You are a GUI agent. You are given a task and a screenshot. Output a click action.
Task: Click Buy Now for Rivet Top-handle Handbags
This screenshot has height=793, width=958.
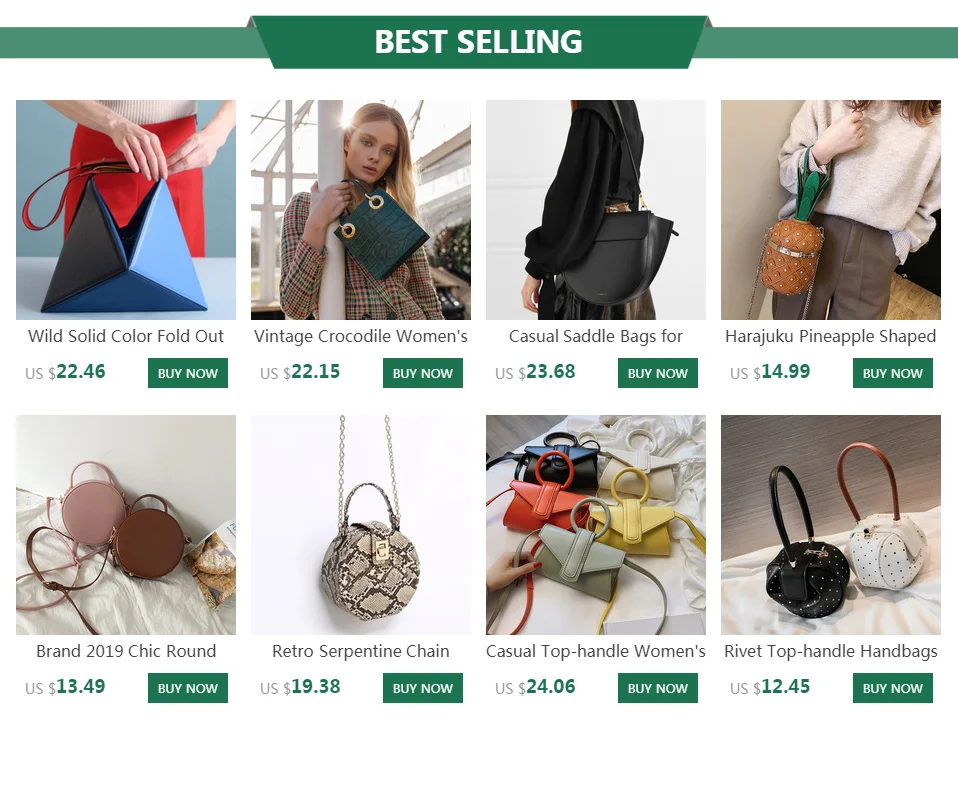tap(893, 688)
